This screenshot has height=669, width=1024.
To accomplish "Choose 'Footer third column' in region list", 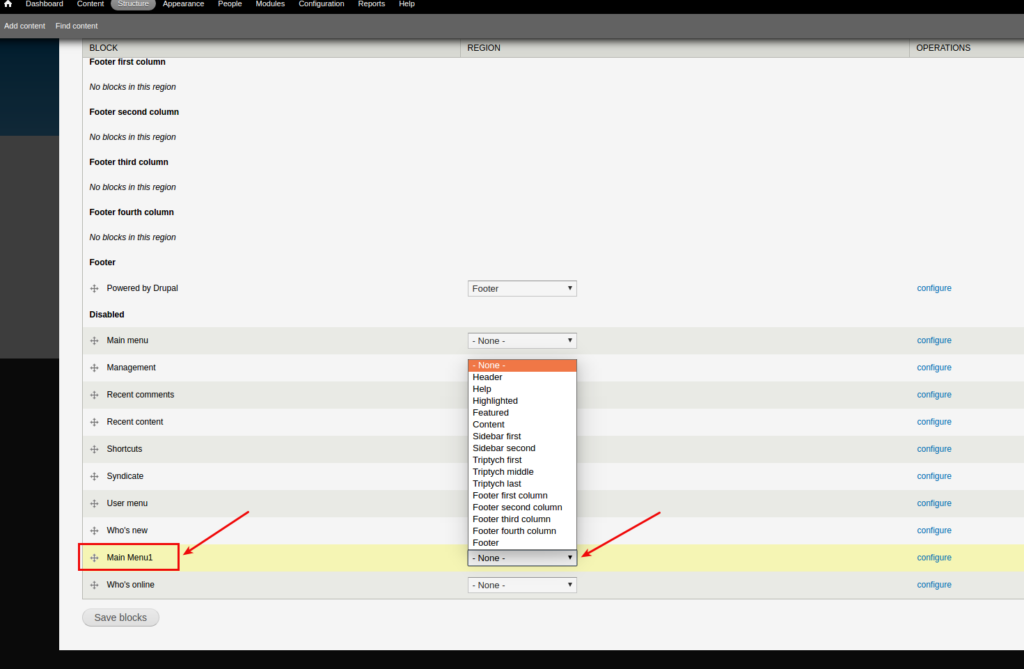I will point(522,519).
